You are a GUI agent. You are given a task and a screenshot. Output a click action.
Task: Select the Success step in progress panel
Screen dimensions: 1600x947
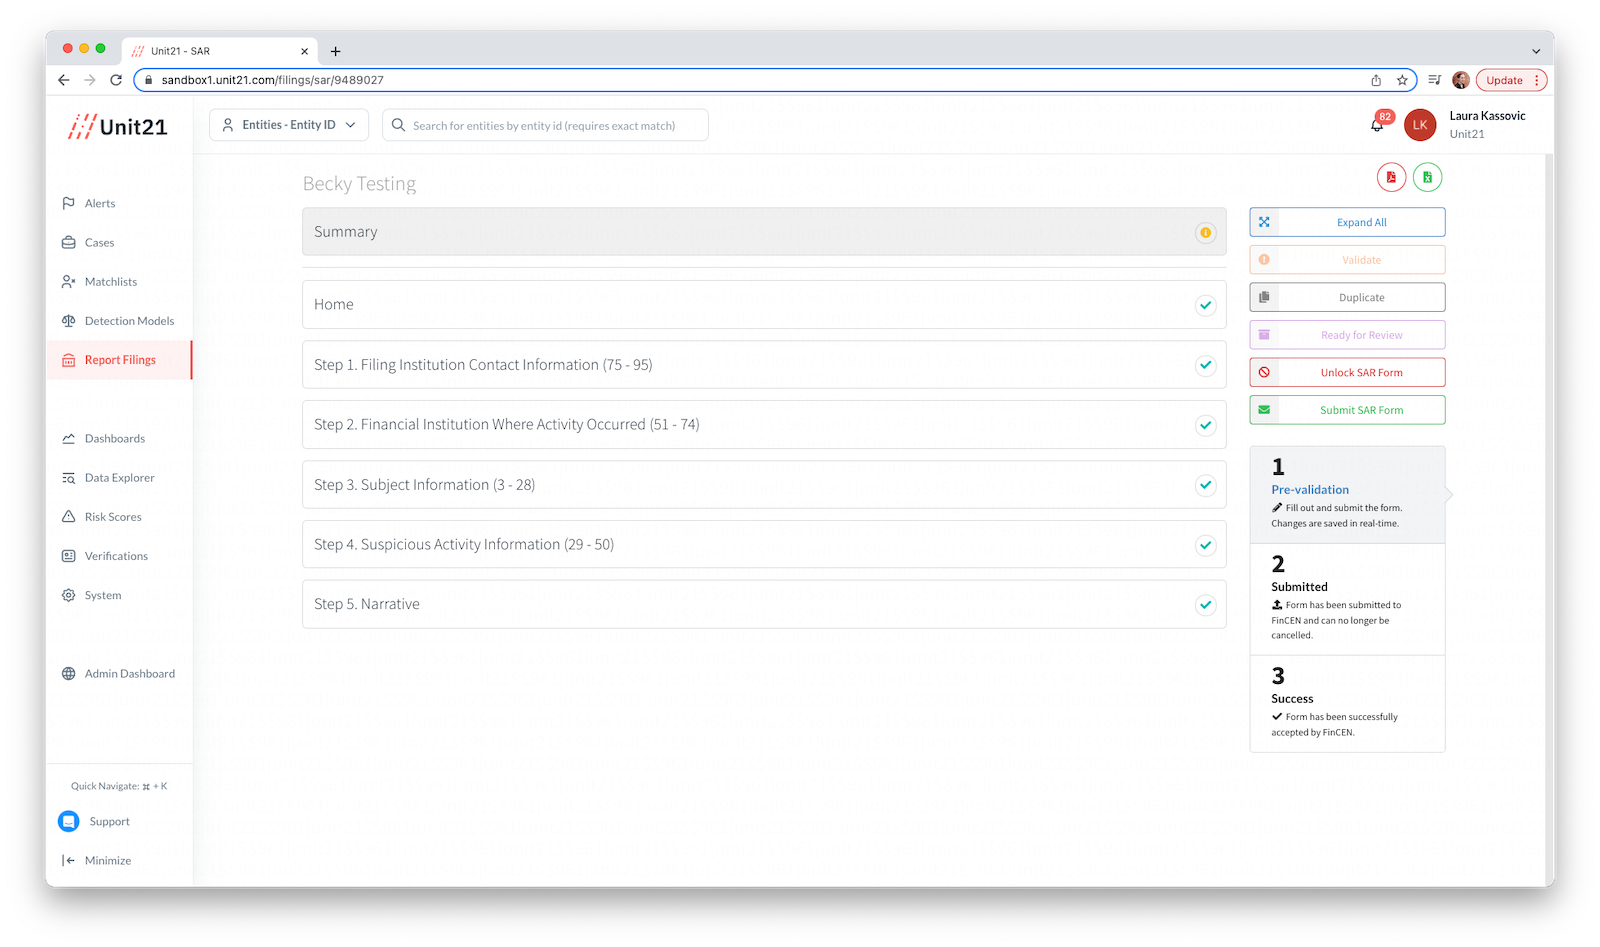click(x=1347, y=704)
